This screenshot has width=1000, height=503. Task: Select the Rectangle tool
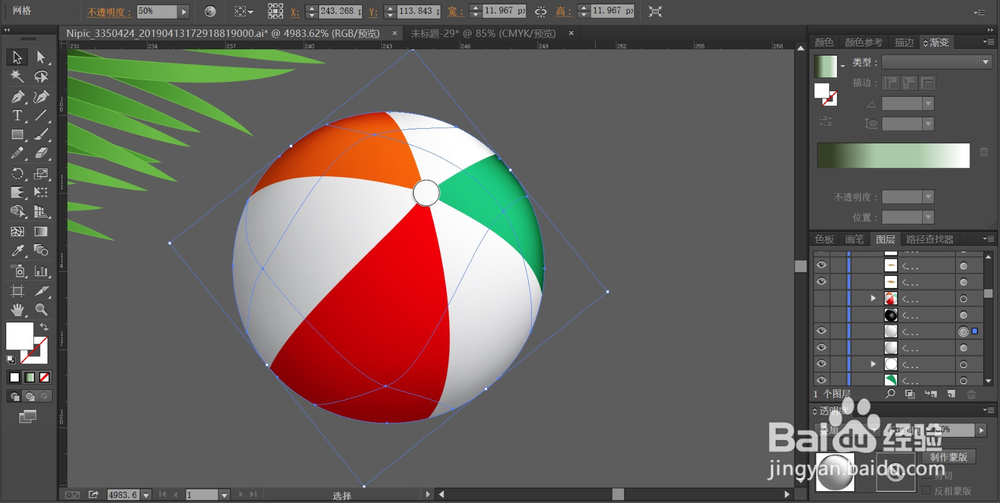click(17, 135)
